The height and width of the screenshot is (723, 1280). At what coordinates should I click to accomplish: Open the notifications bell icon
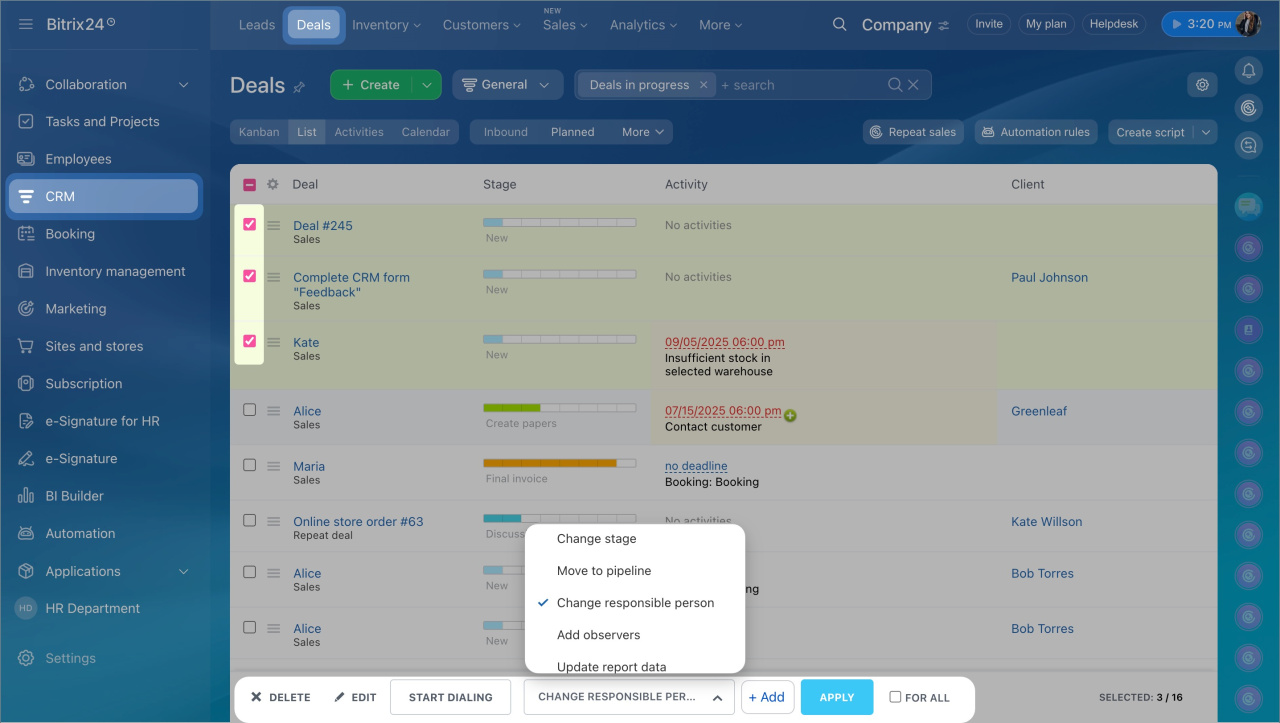(1248, 70)
